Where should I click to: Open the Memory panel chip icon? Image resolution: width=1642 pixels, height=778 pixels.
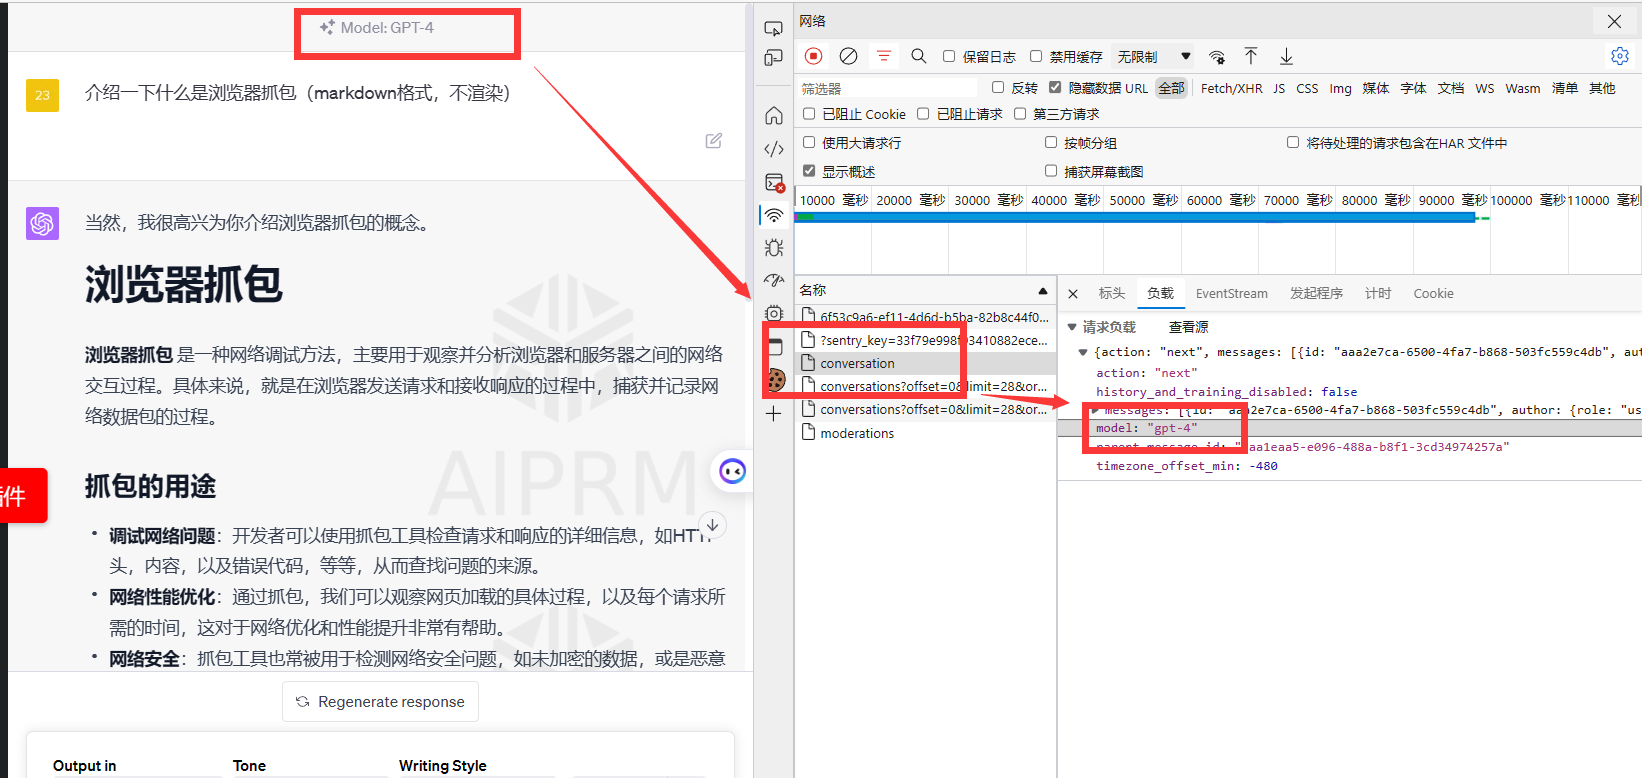[774, 313]
